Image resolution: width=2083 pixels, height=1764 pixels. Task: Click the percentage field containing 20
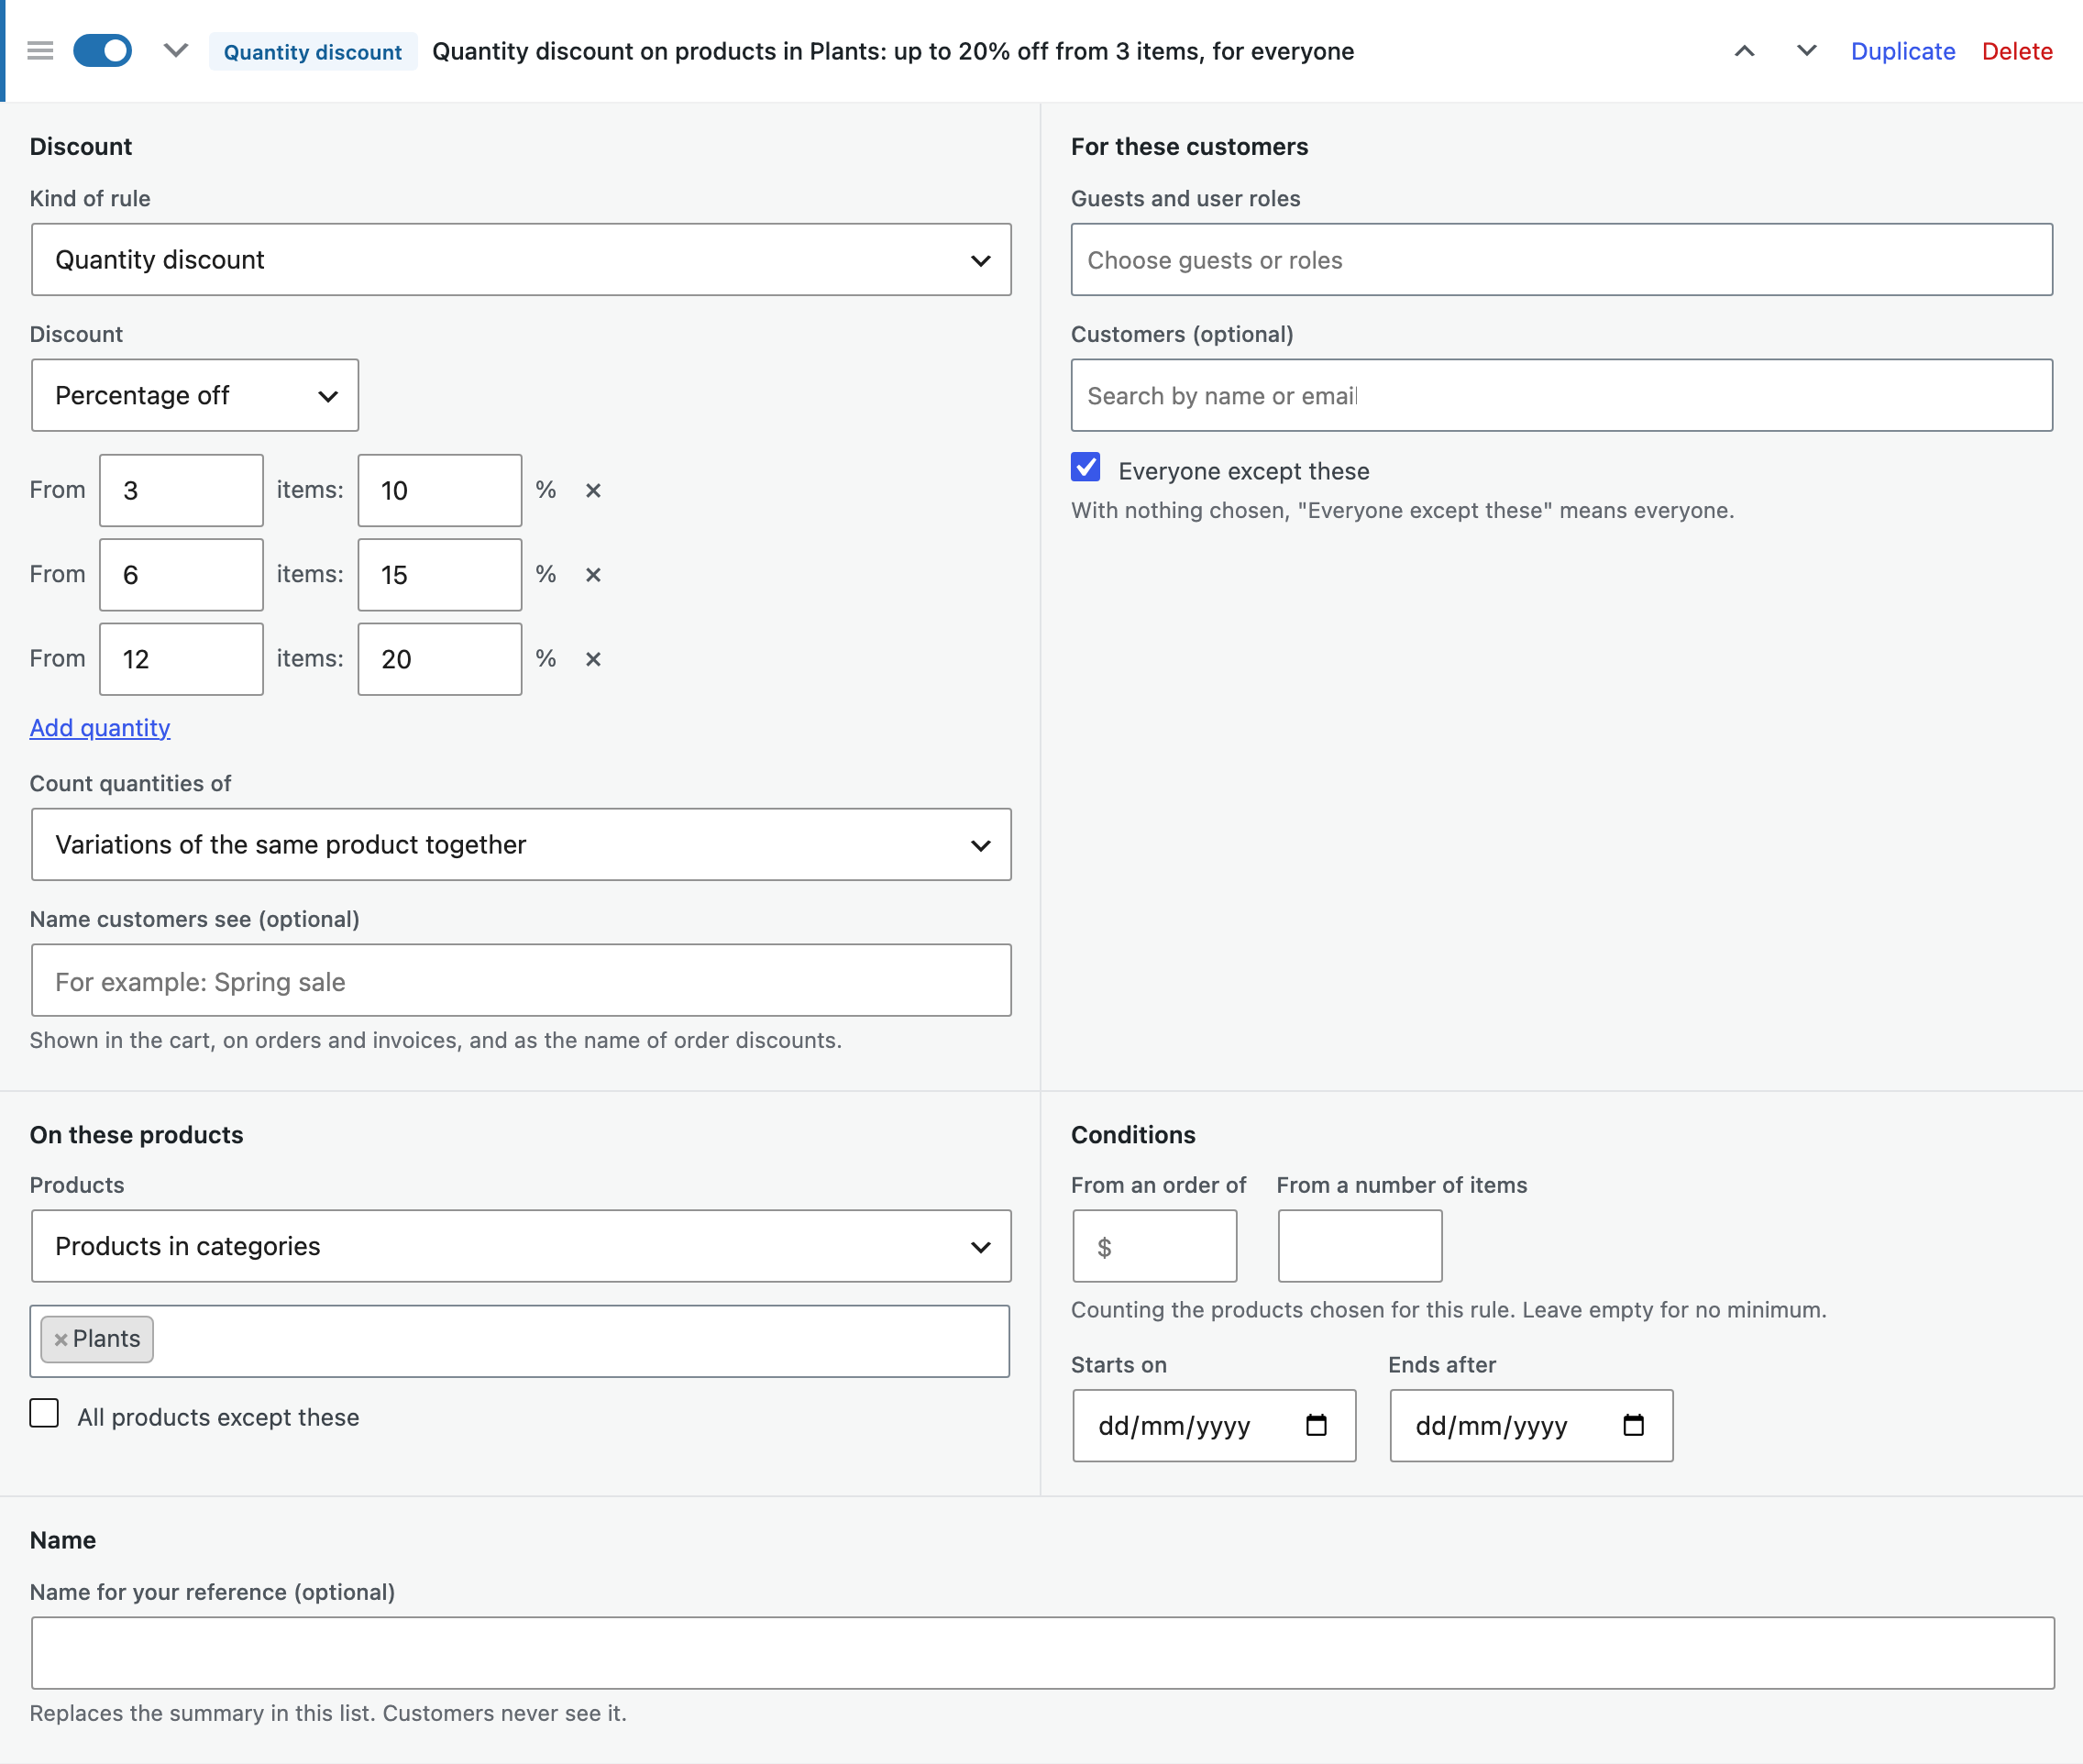[x=440, y=660]
